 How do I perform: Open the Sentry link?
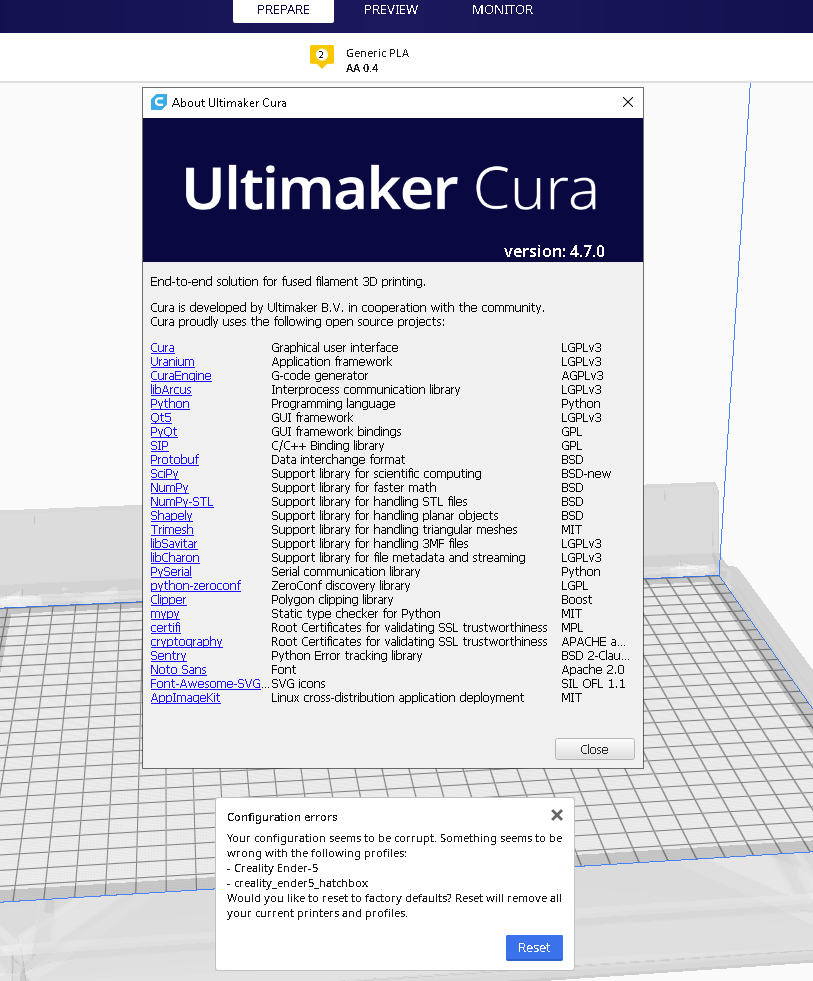(168, 656)
